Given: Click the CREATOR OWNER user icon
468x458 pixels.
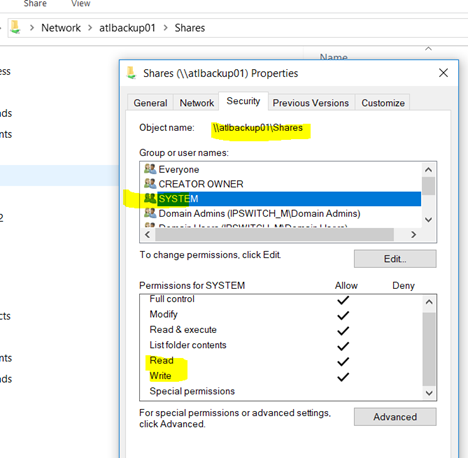Looking at the screenshot, I should coord(150,183).
